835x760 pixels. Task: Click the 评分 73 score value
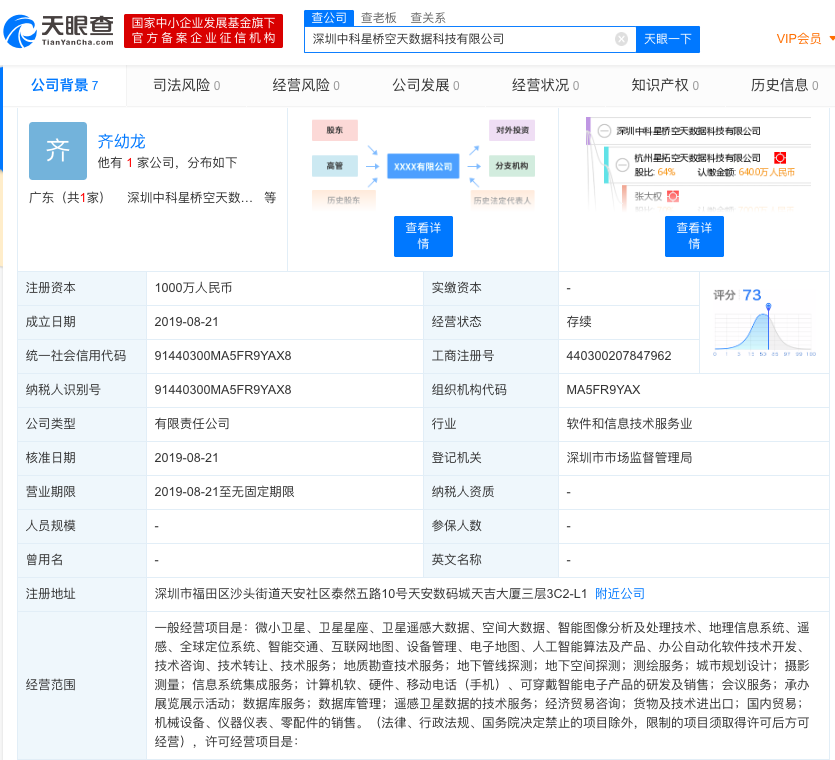point(752,295)
